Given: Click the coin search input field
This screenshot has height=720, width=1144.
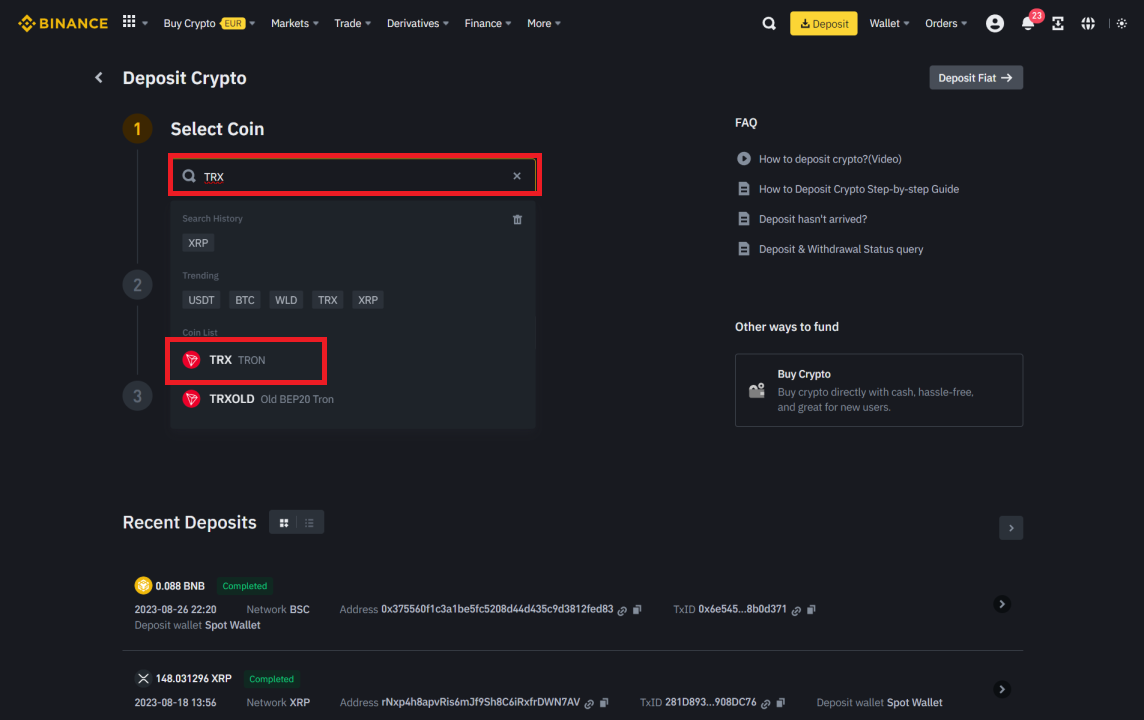Looking at the screenshot, I should 355,176.
